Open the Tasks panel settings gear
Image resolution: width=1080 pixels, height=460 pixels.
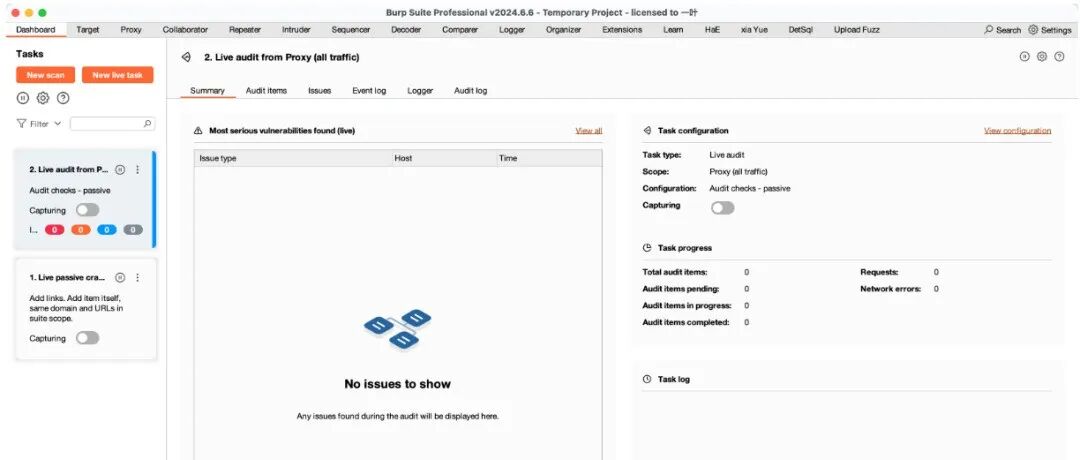(43, 98)
